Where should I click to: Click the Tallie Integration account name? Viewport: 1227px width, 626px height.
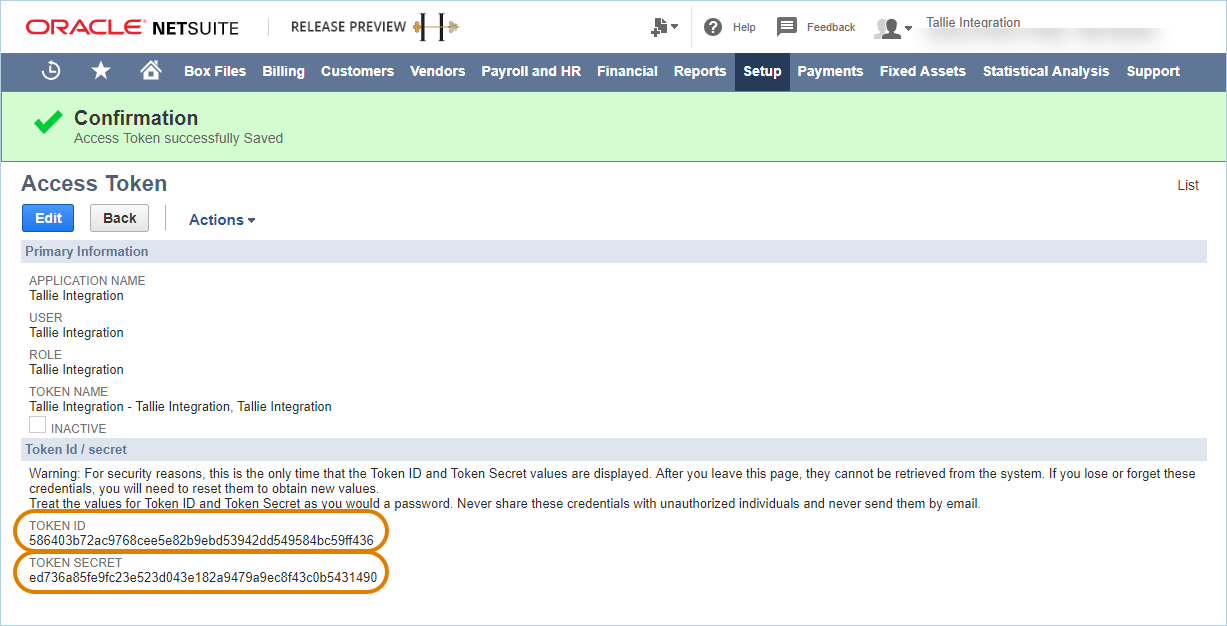[973, 22]
